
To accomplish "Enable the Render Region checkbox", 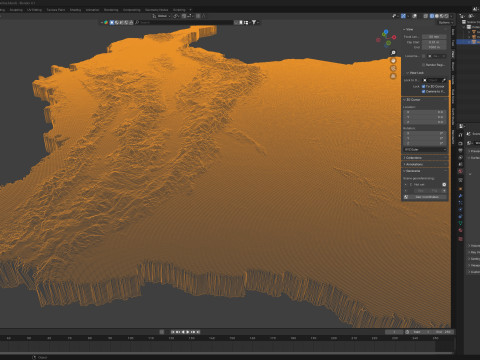I will pos(424,65).
